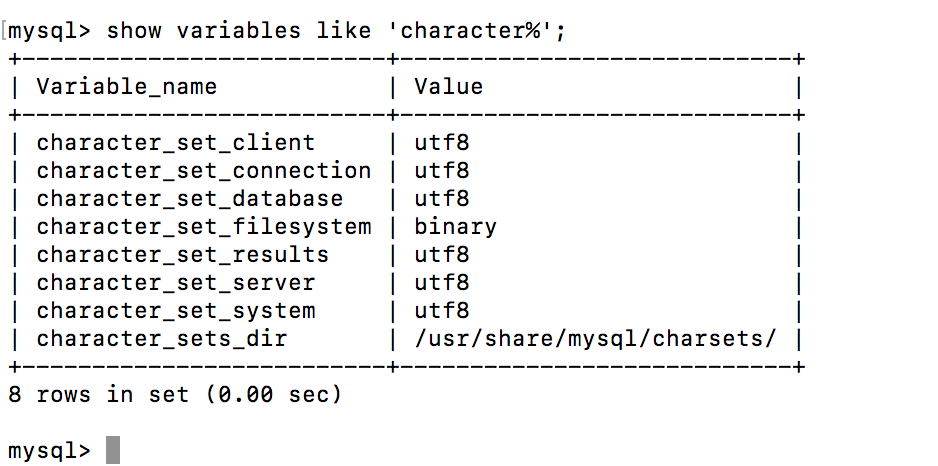938x466 pixels.
Task: Click character_set_database variable name
Action: 189,199
